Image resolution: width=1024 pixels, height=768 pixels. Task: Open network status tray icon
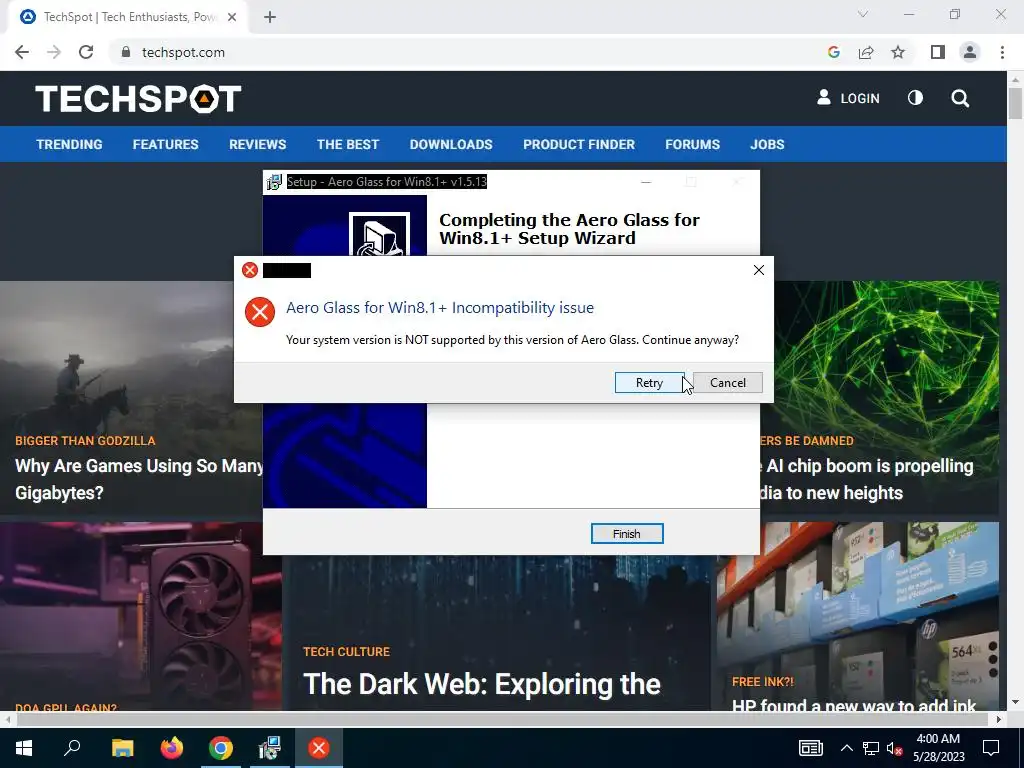pos(871,748)
